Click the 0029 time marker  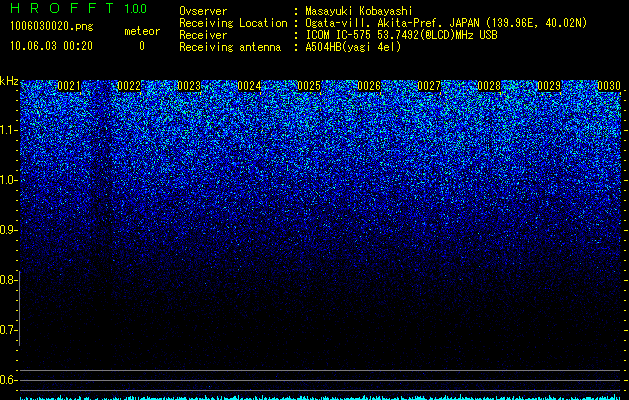[x=549, y=86]
